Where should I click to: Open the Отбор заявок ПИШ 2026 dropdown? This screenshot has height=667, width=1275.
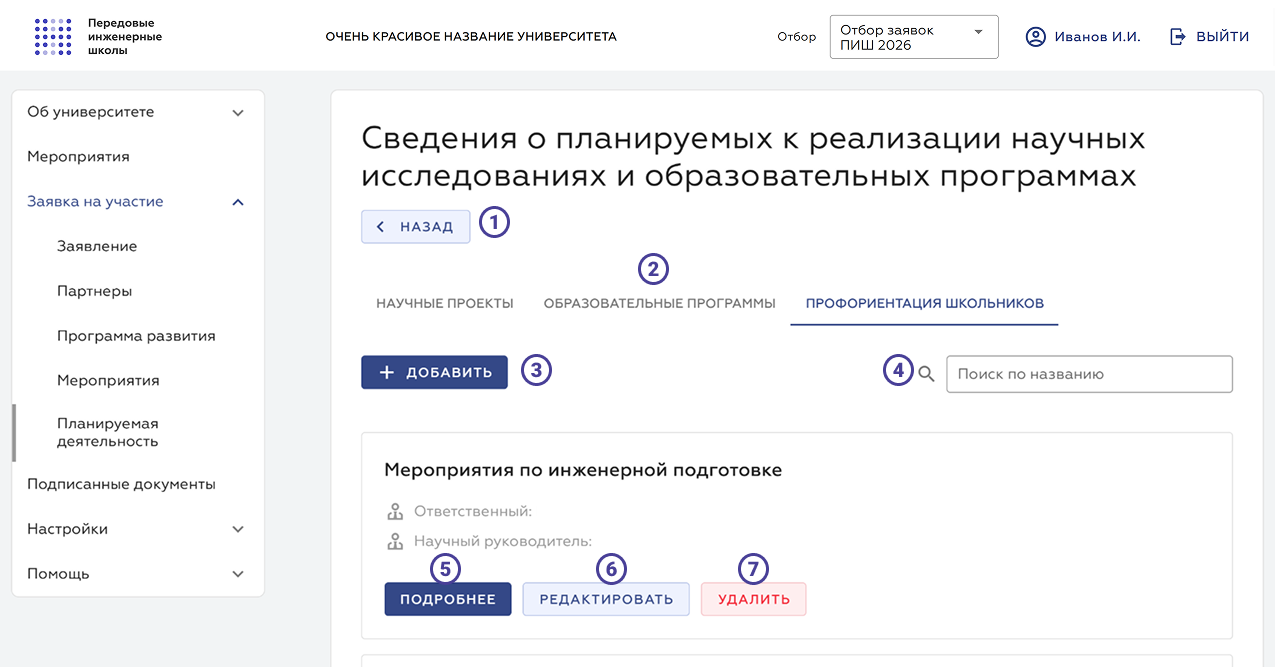(x=914, y=37)
